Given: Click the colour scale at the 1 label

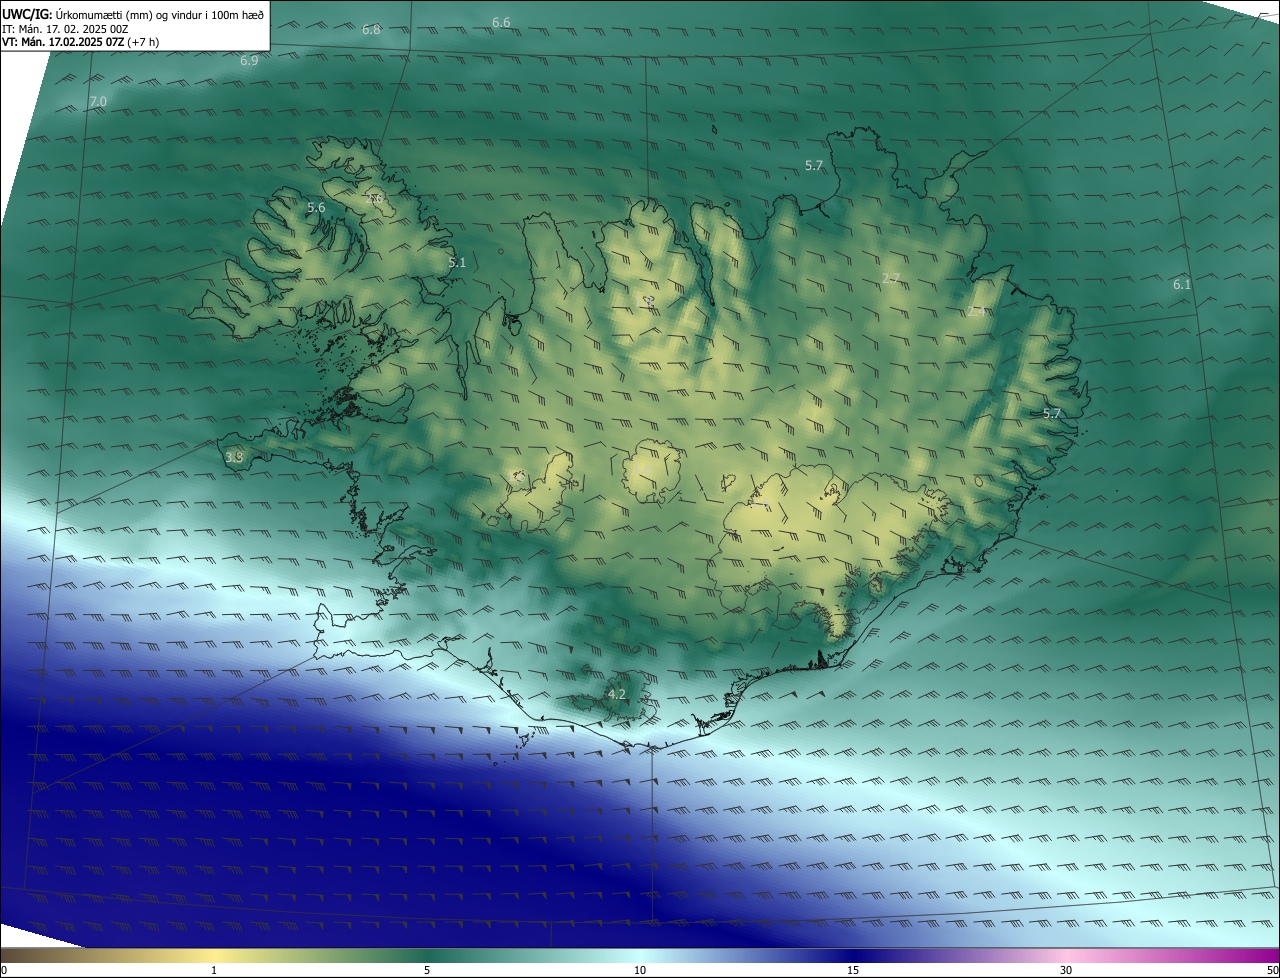Looking at the screenshot, I should [214, 970].
